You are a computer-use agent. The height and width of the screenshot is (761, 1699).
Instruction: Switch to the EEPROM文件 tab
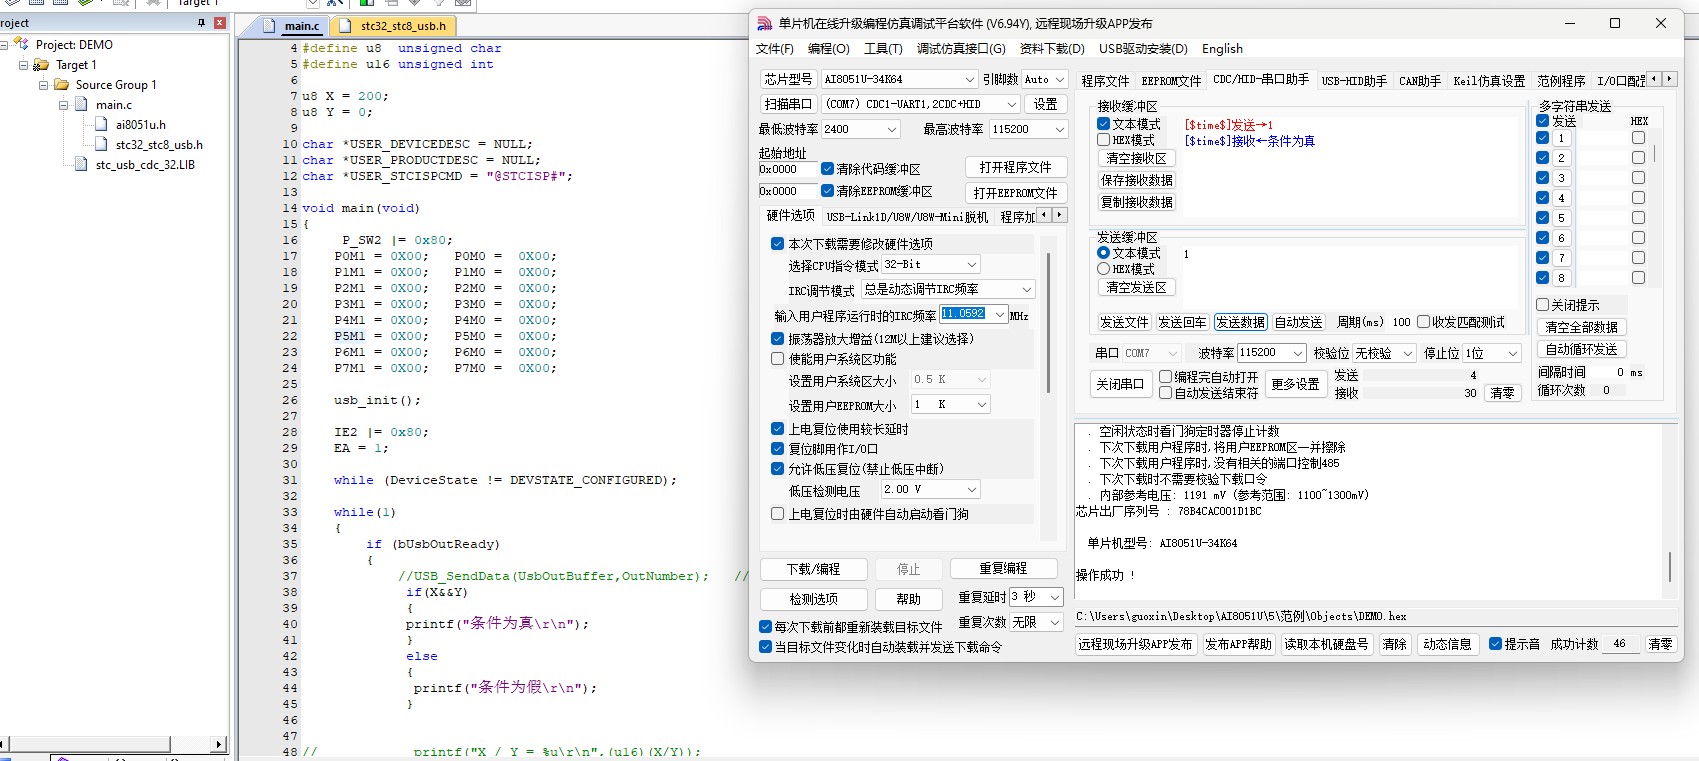click(1171, 81)
